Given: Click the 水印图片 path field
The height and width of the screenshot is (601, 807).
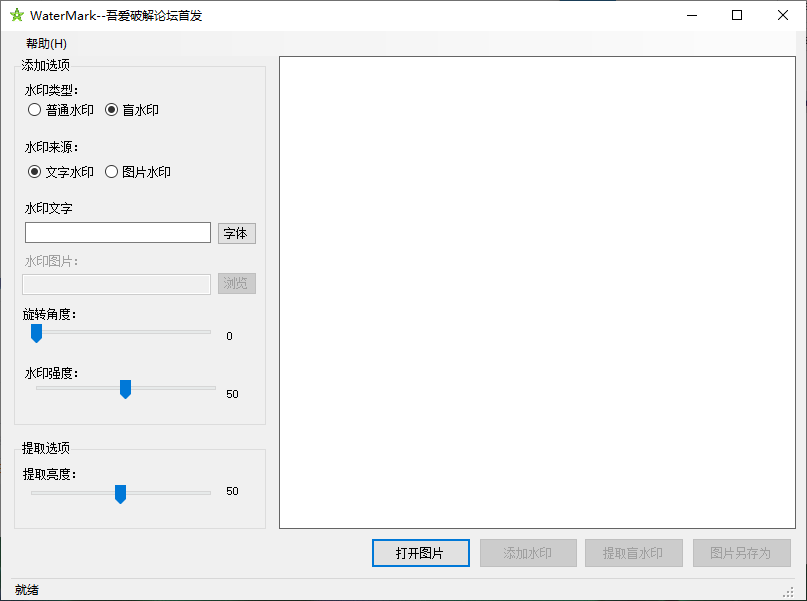Looking at the screenshot, I should pos(117,284).
